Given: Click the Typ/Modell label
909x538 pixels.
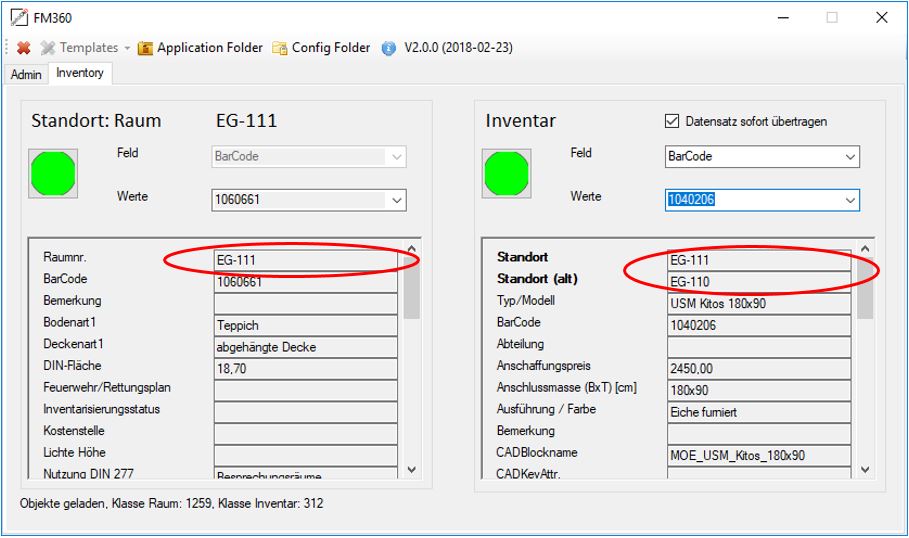Looking at the screenshot, I should (x=526, y=300).
